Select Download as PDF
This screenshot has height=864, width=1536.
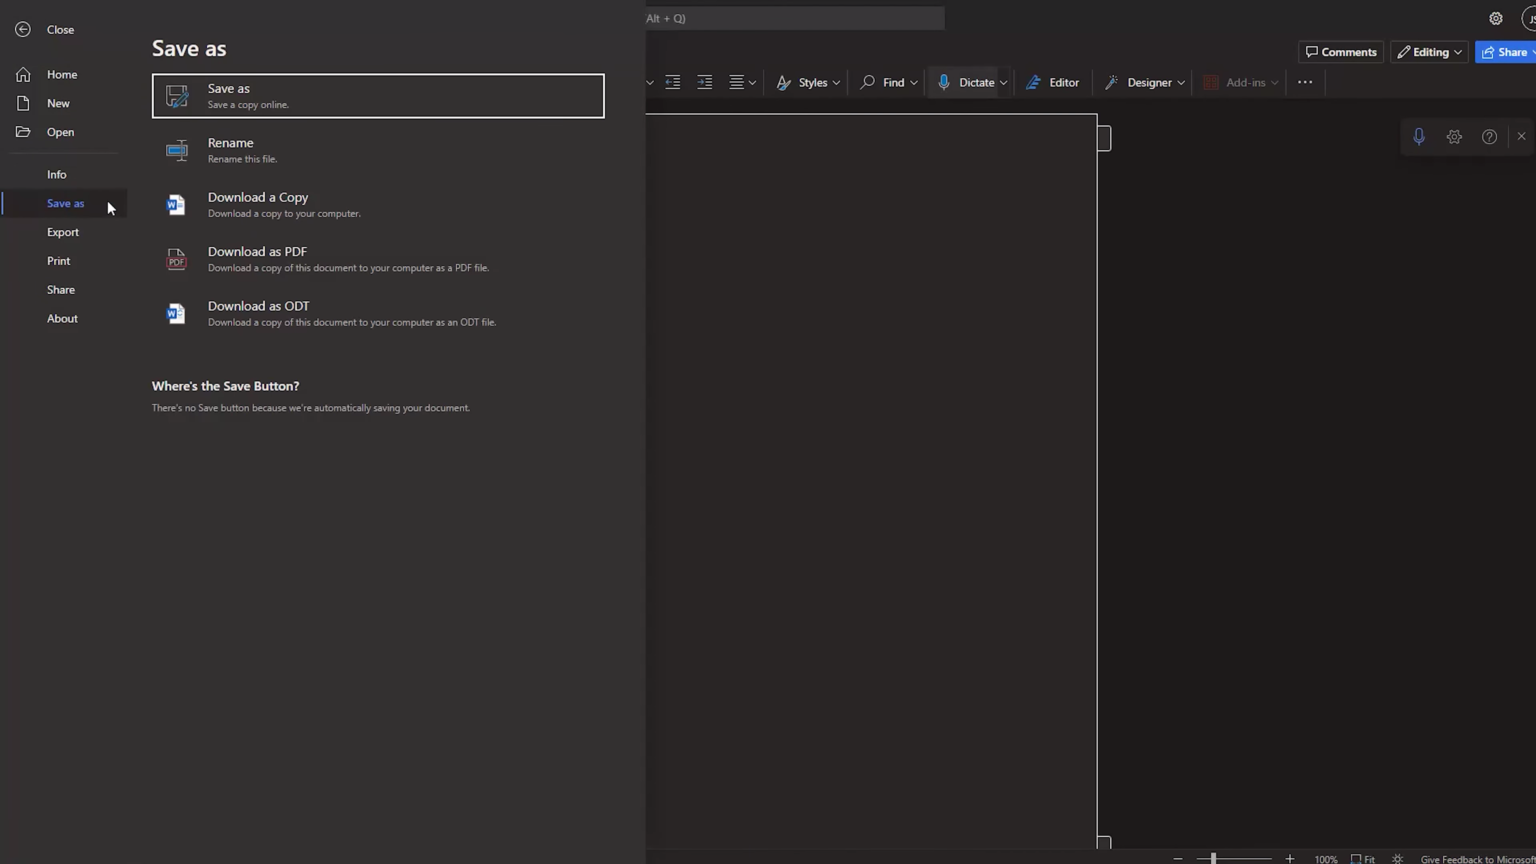[257, 258]
